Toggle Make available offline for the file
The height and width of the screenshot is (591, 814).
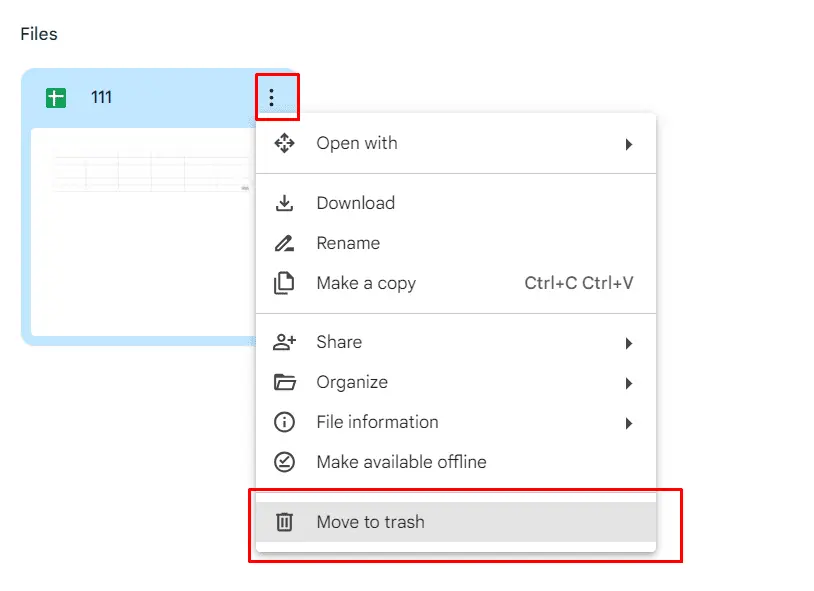[401, 462]
